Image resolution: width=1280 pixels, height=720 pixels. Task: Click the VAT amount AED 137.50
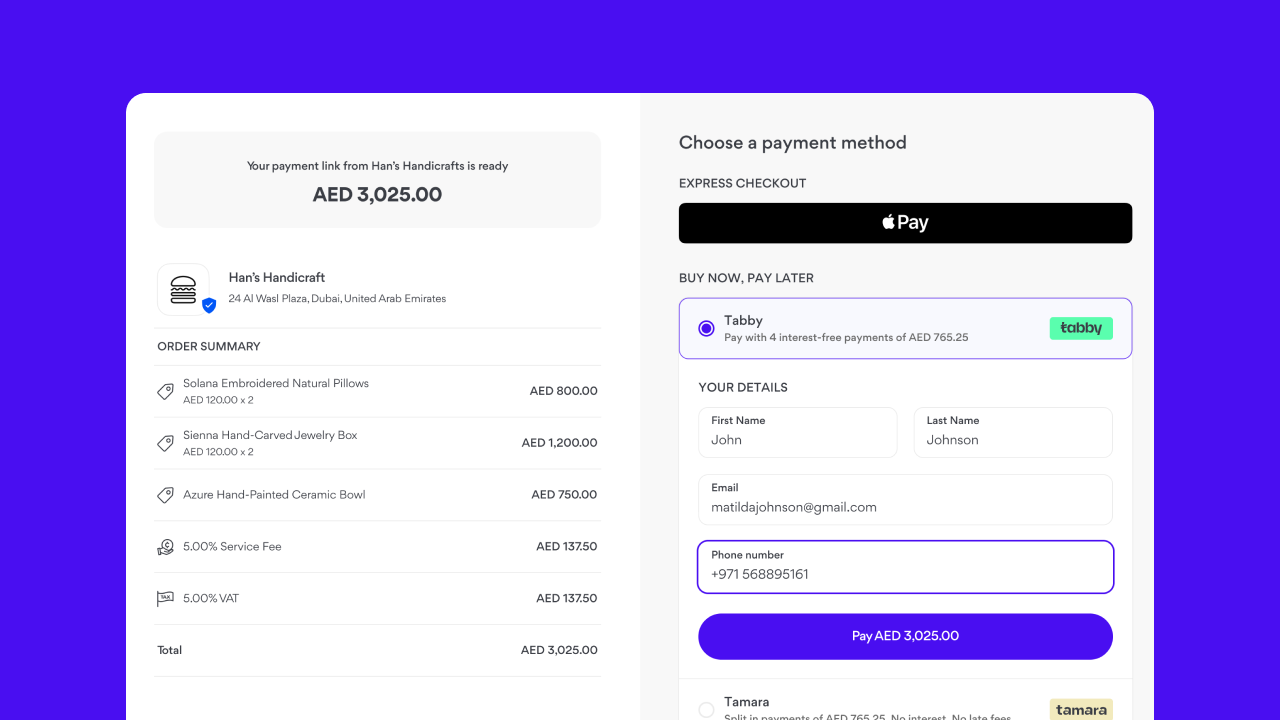(567, 599)
